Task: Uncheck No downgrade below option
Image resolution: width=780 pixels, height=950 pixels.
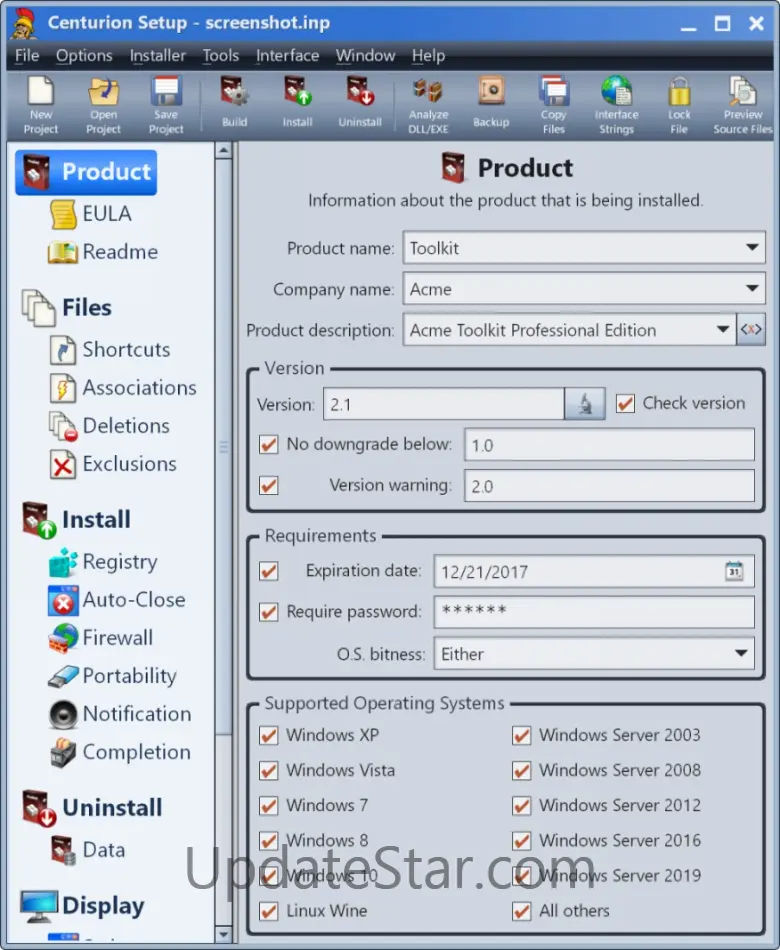Action: [268, 445]
